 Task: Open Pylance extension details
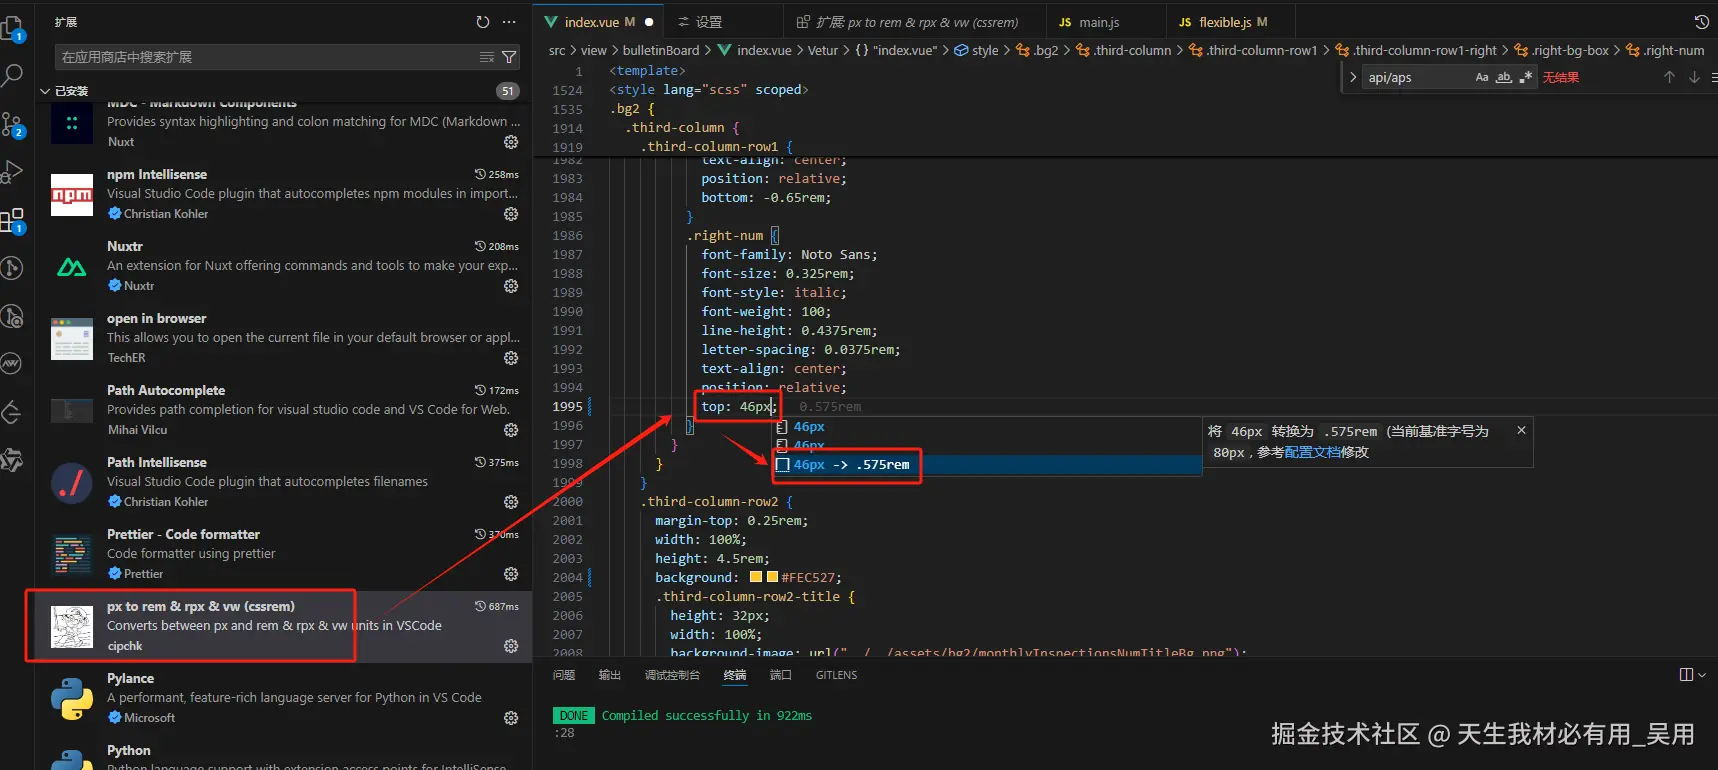point(283,698)
